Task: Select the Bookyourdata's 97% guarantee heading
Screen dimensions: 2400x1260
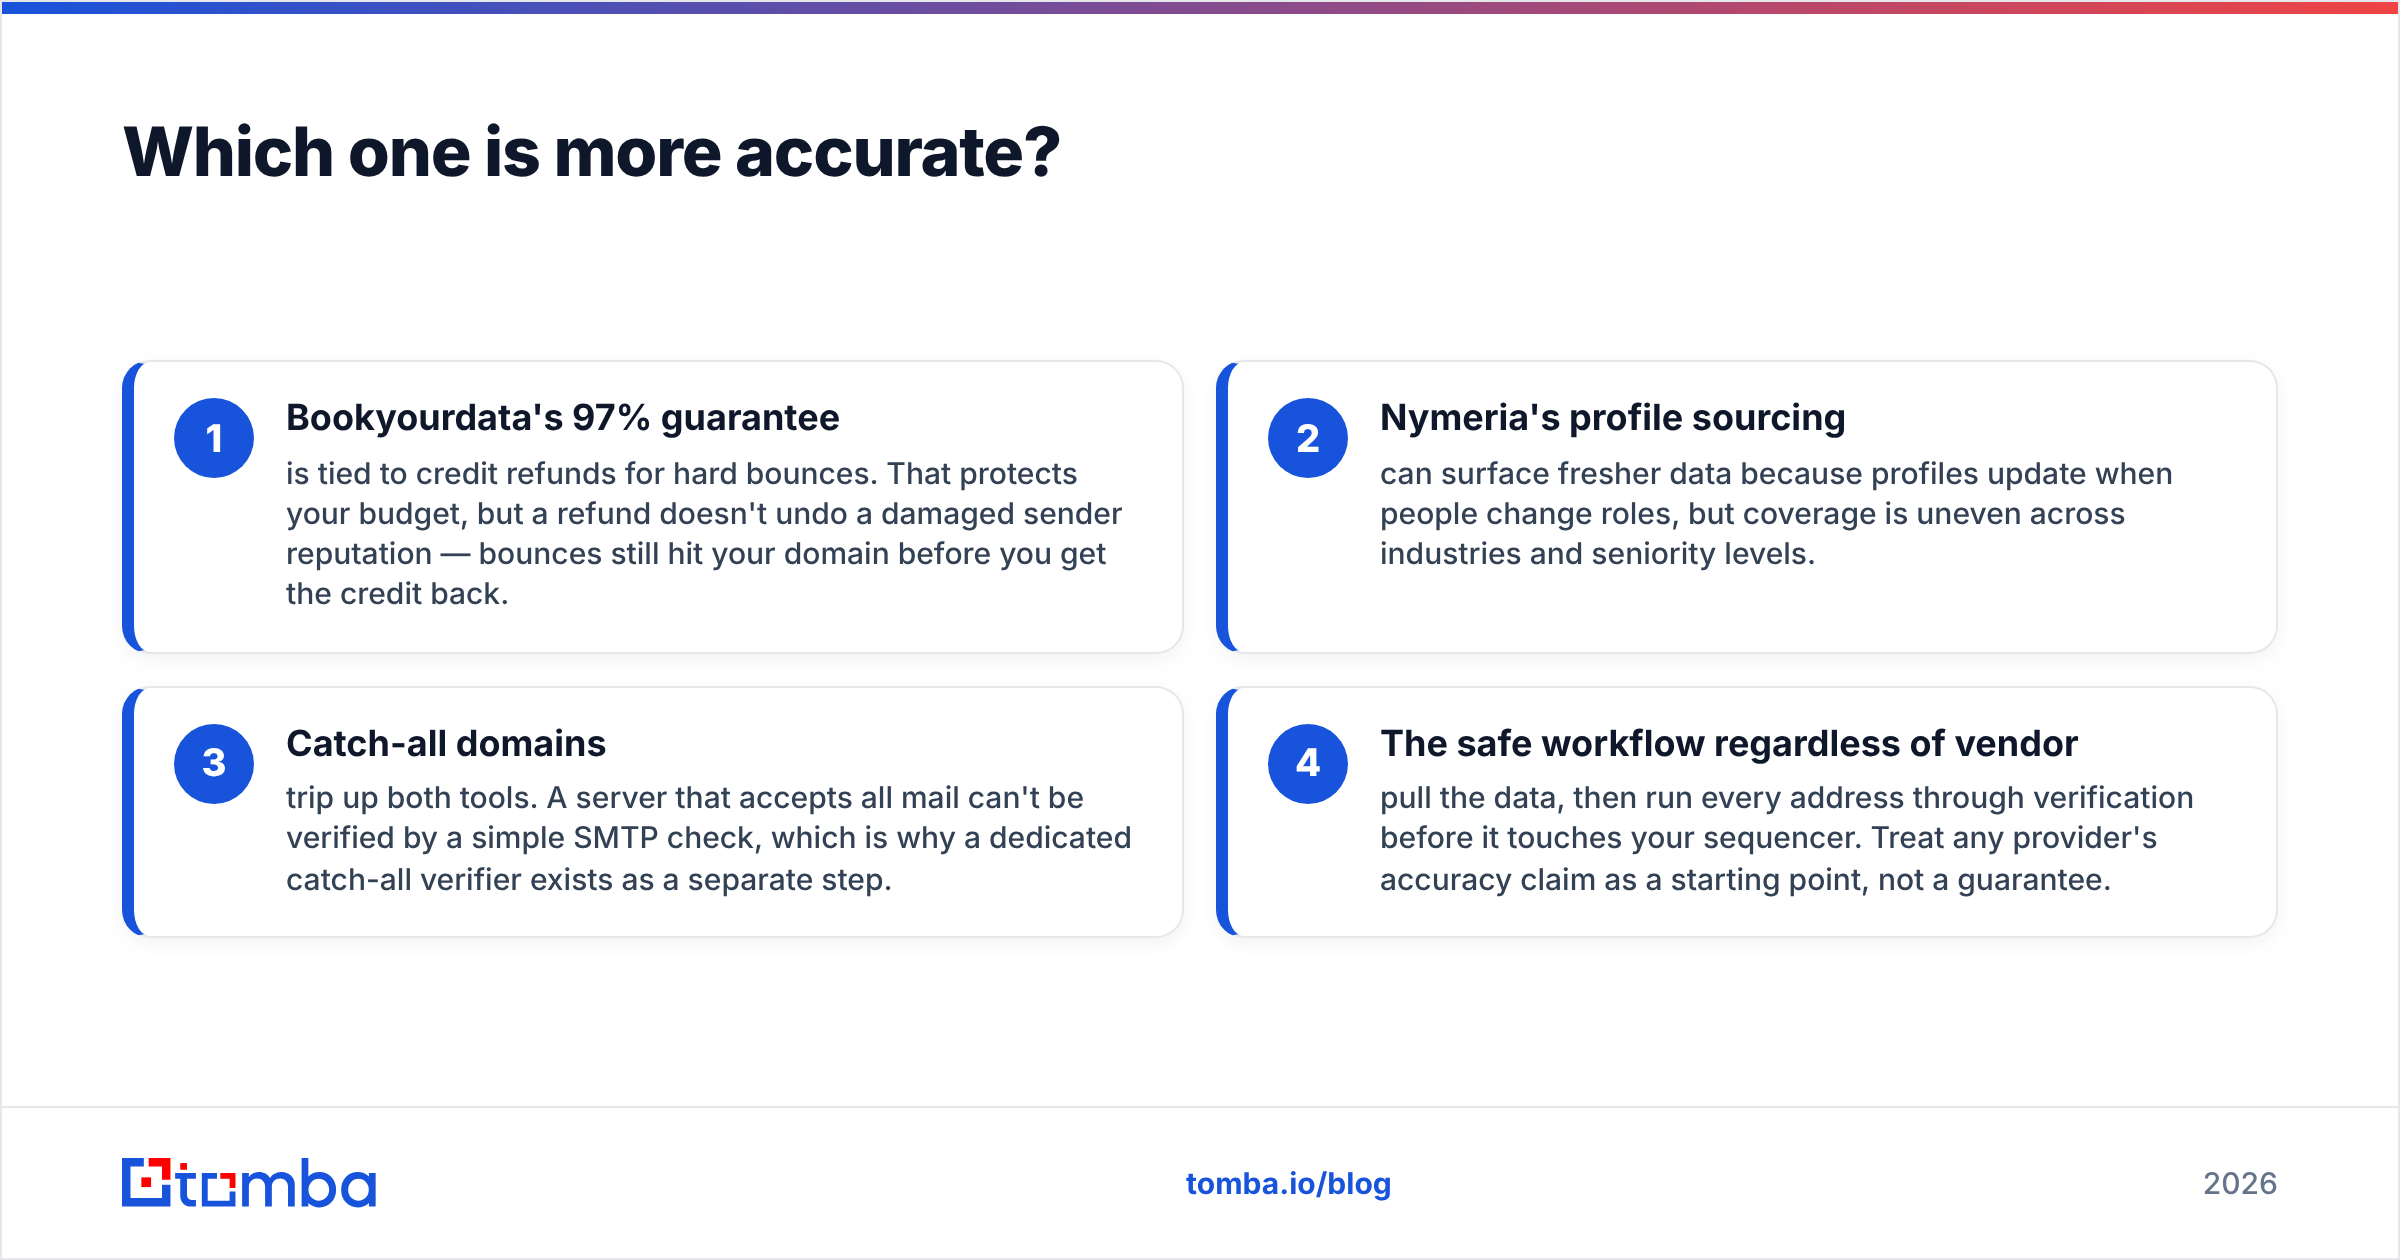Action: tap(563, 418)
